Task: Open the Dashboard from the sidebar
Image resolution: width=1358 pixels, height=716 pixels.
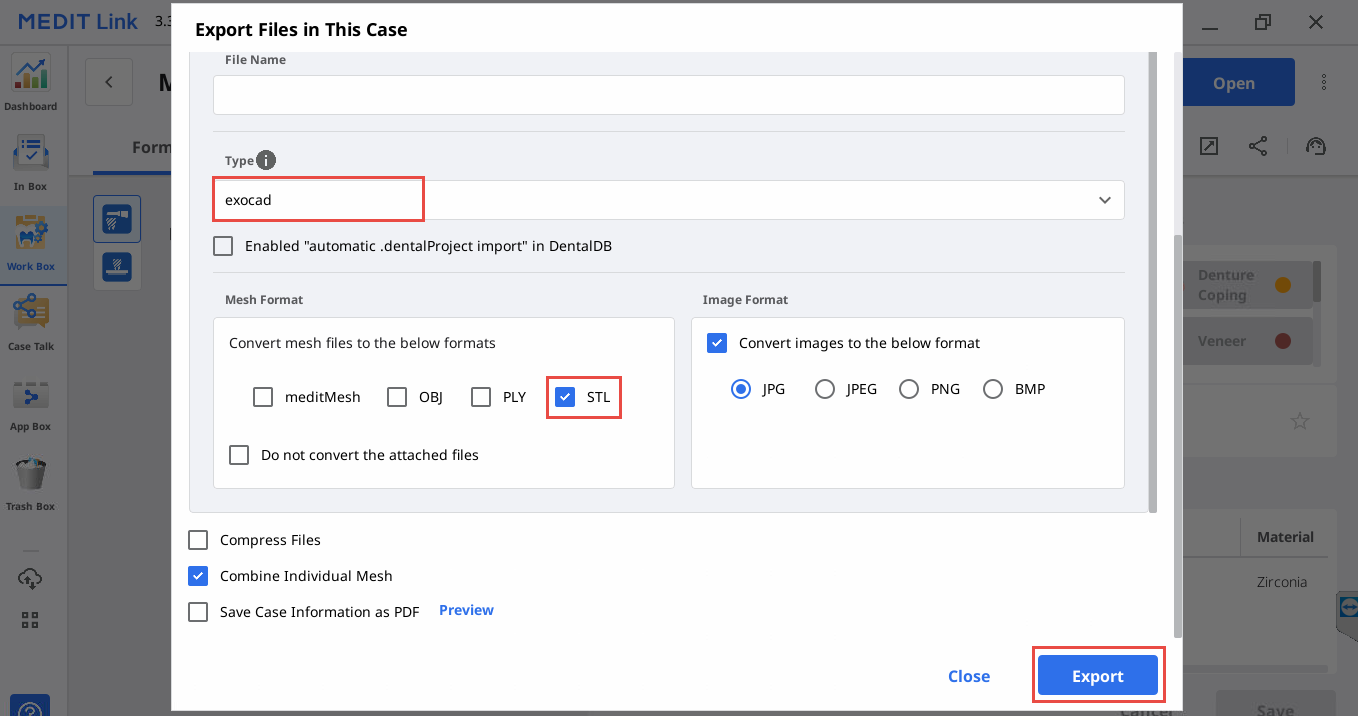Action: 30,80
